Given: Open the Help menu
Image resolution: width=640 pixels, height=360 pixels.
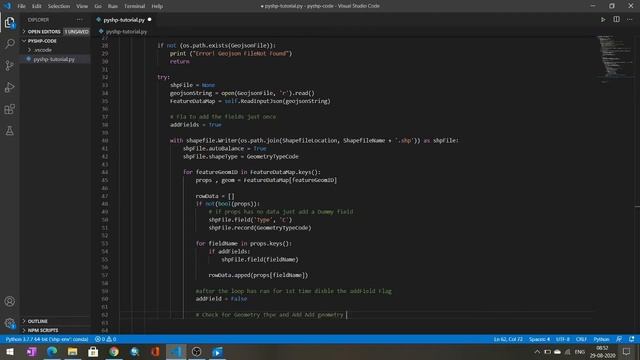Looking at the screenshot, I should [x=157, y=6].
